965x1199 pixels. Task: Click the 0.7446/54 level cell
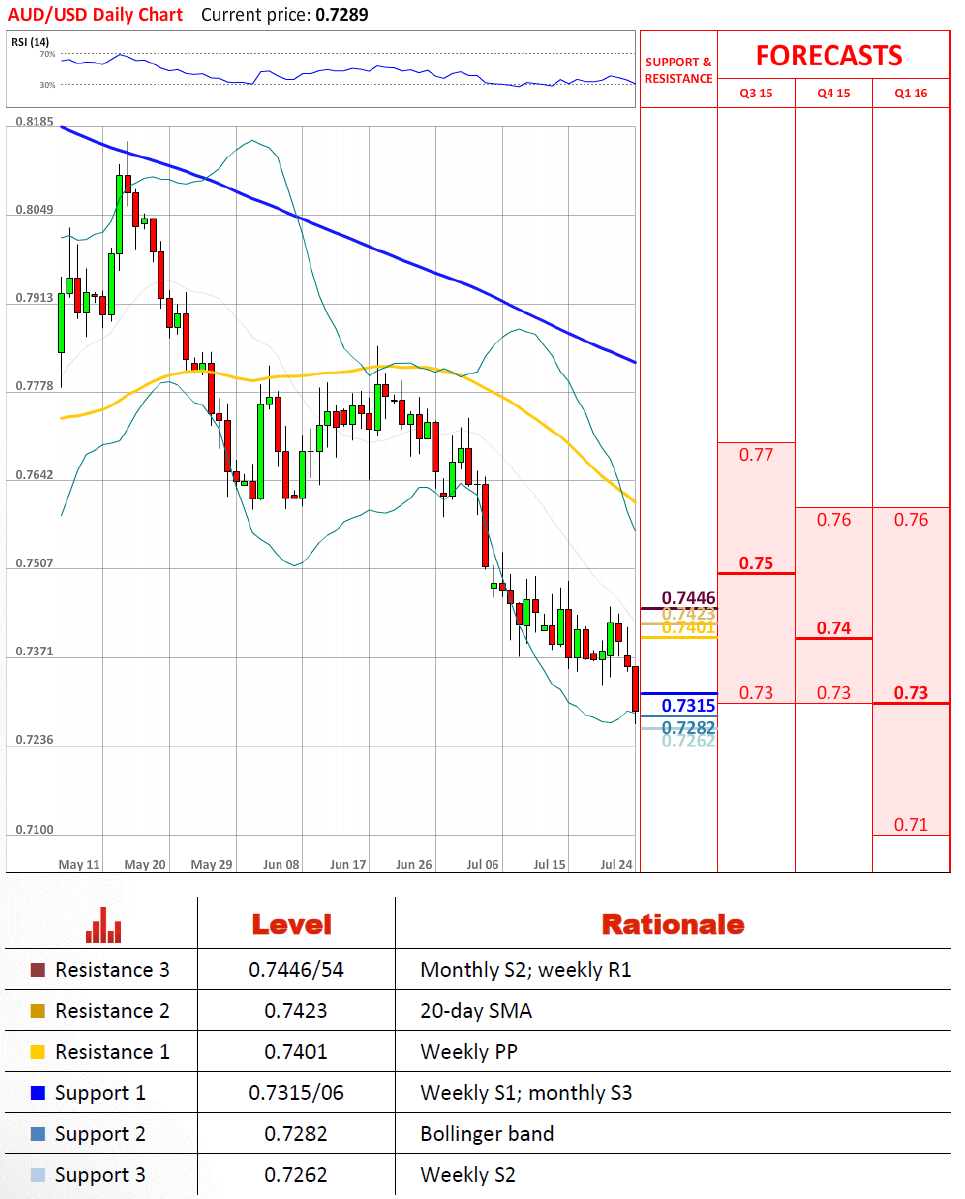coord(296,970)
